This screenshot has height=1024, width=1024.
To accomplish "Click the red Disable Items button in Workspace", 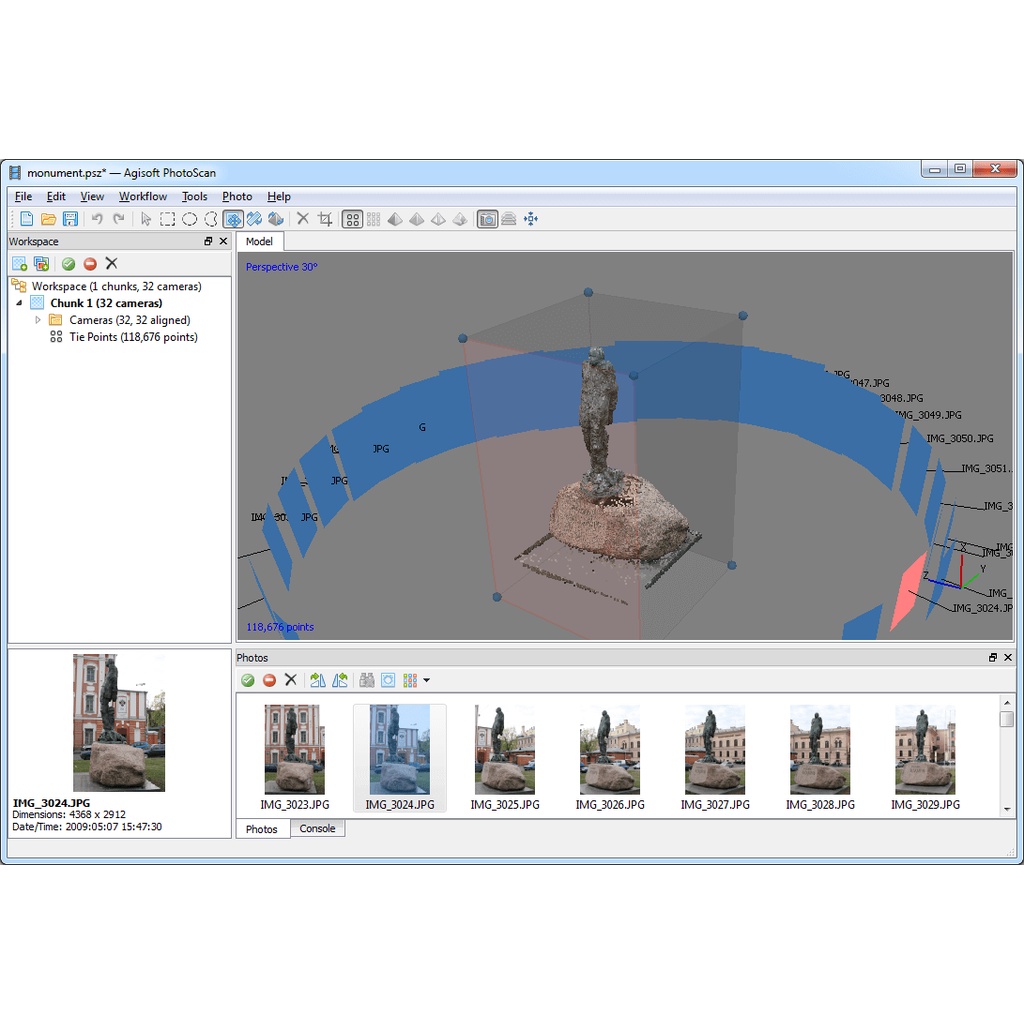I will 90,264.
